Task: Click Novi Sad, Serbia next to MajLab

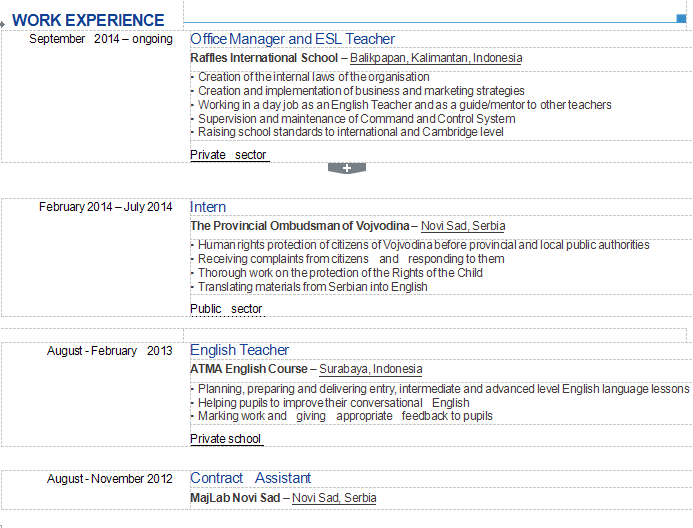Action: click(334, 498)
